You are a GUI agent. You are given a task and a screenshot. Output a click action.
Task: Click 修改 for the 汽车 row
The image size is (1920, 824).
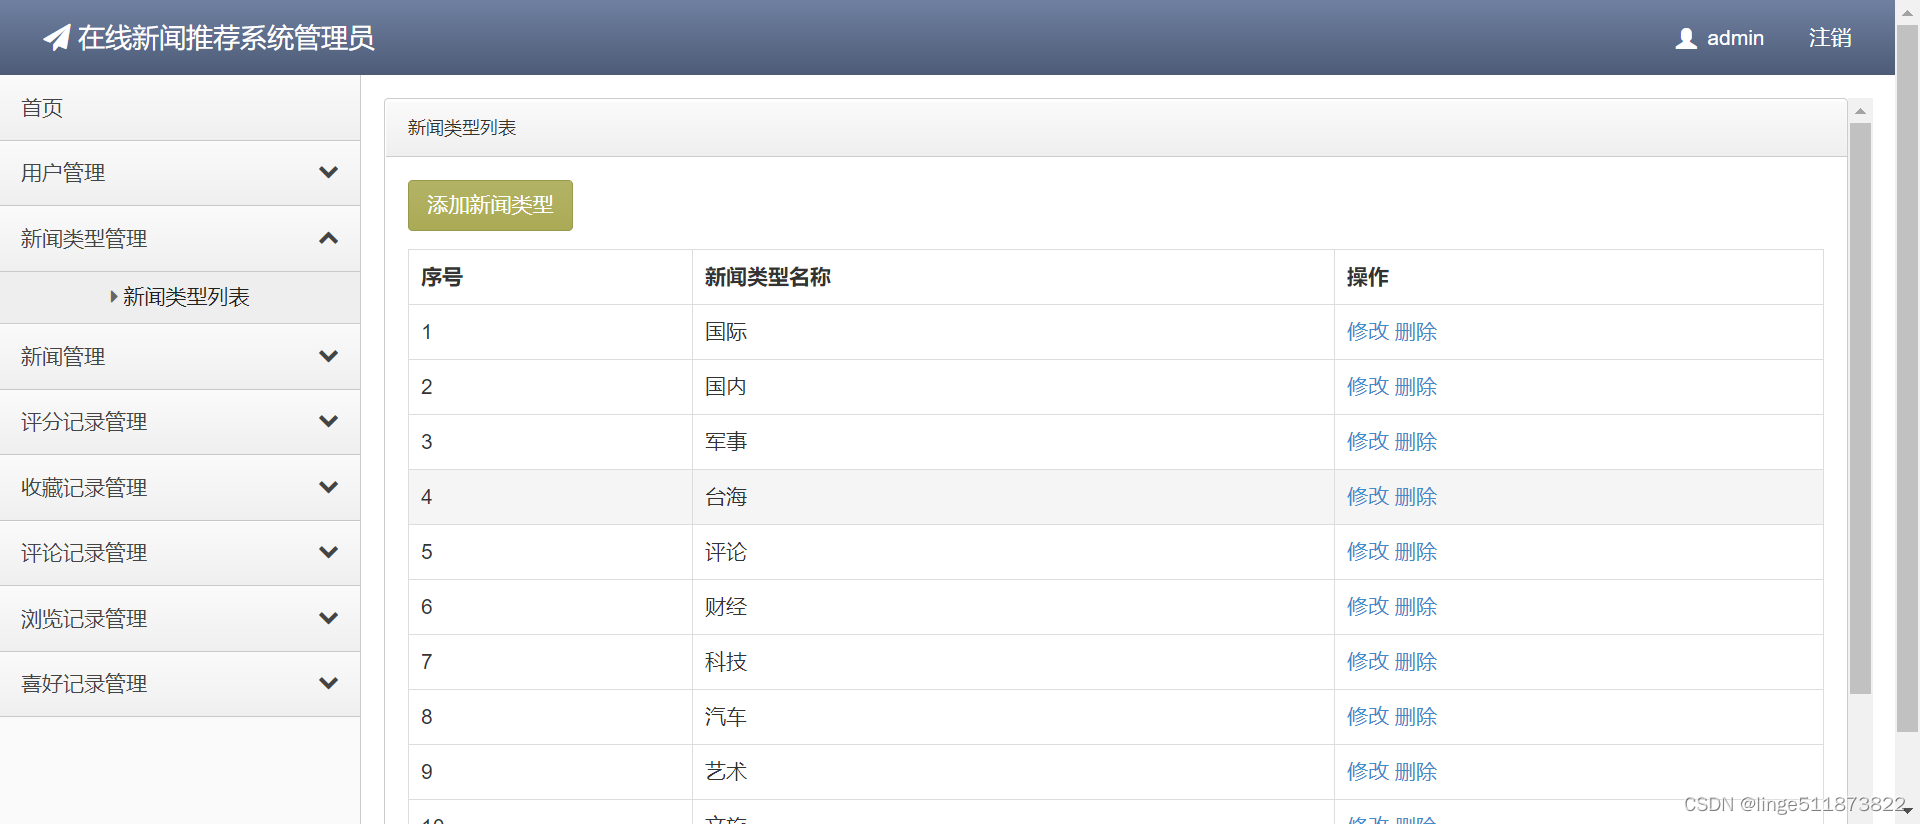[x=1367, y=717]
